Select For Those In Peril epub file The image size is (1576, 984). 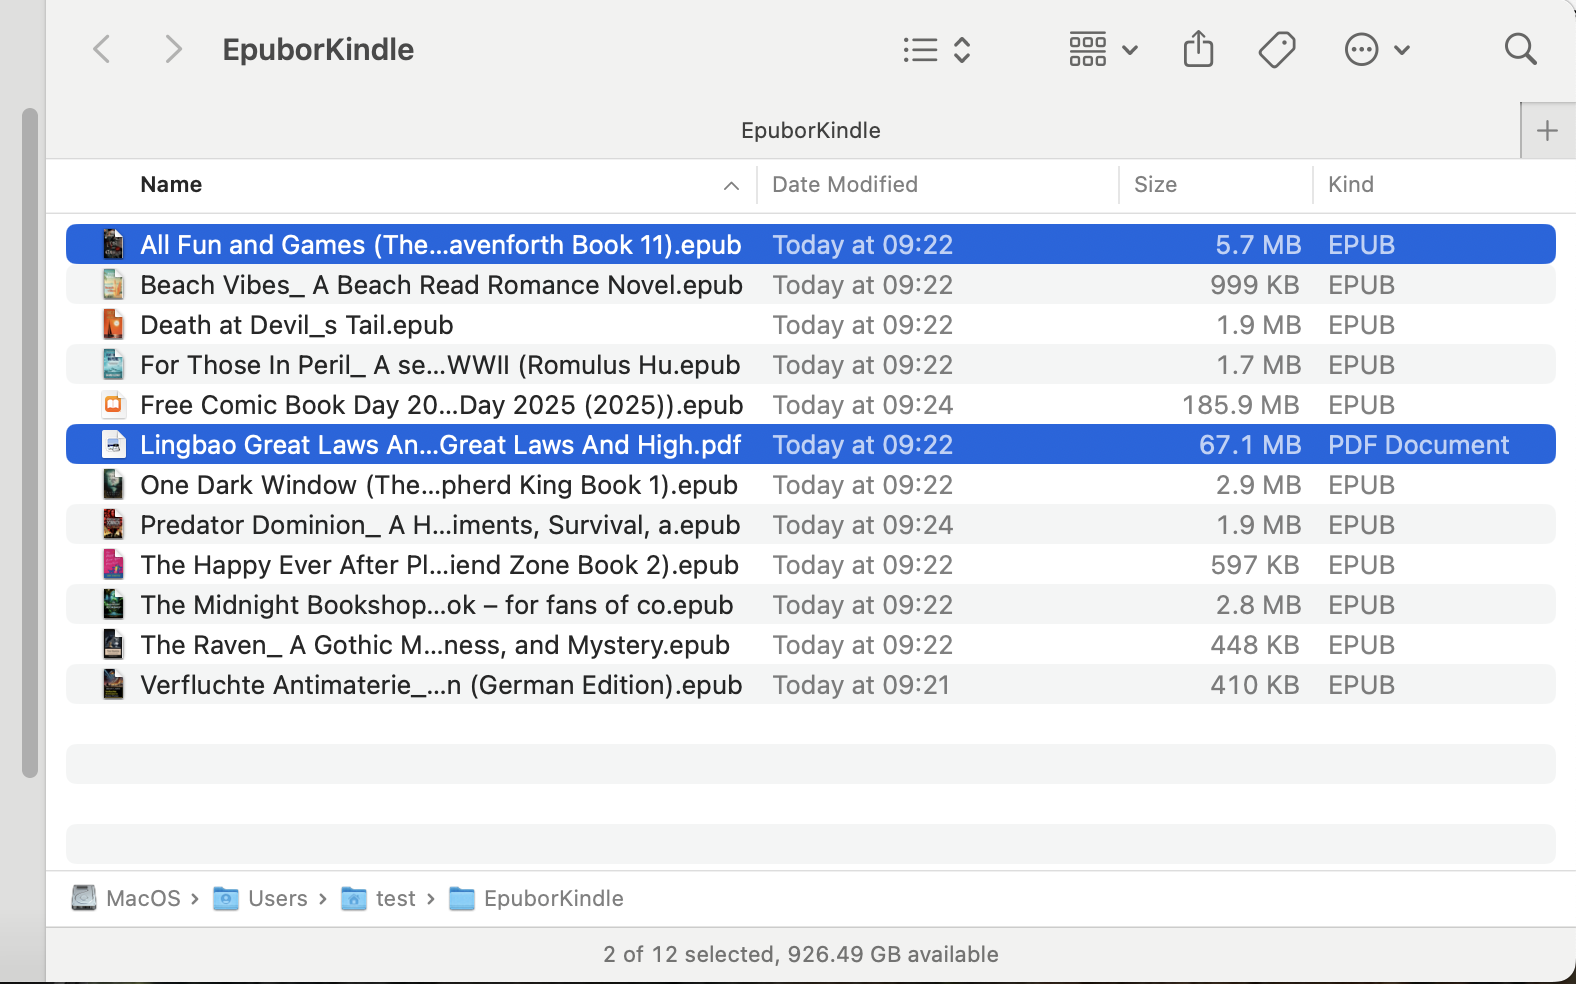click(x=440, y=365)
